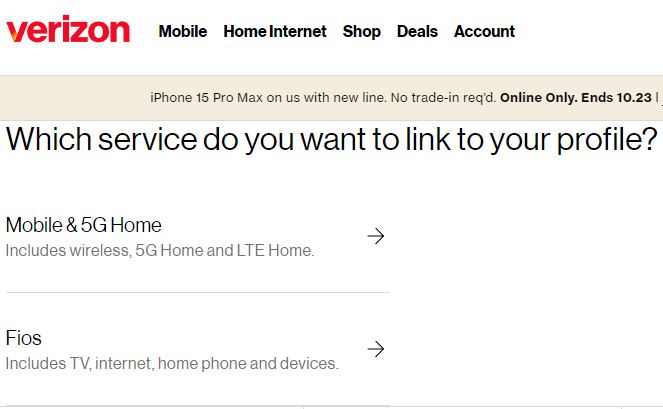Click 'Includes TV, internet, home phone' description
The image size is (663, 409).
coord(172,363)
